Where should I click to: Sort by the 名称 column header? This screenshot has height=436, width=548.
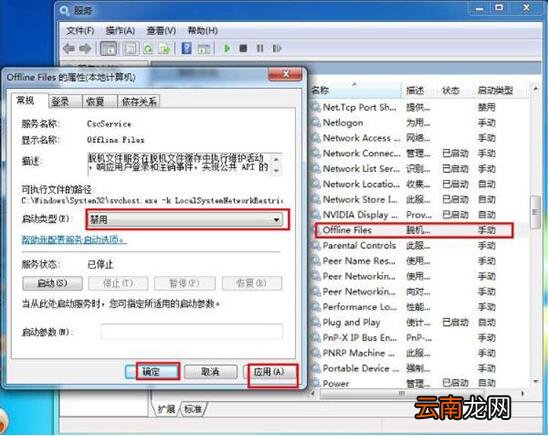point(356,90)
